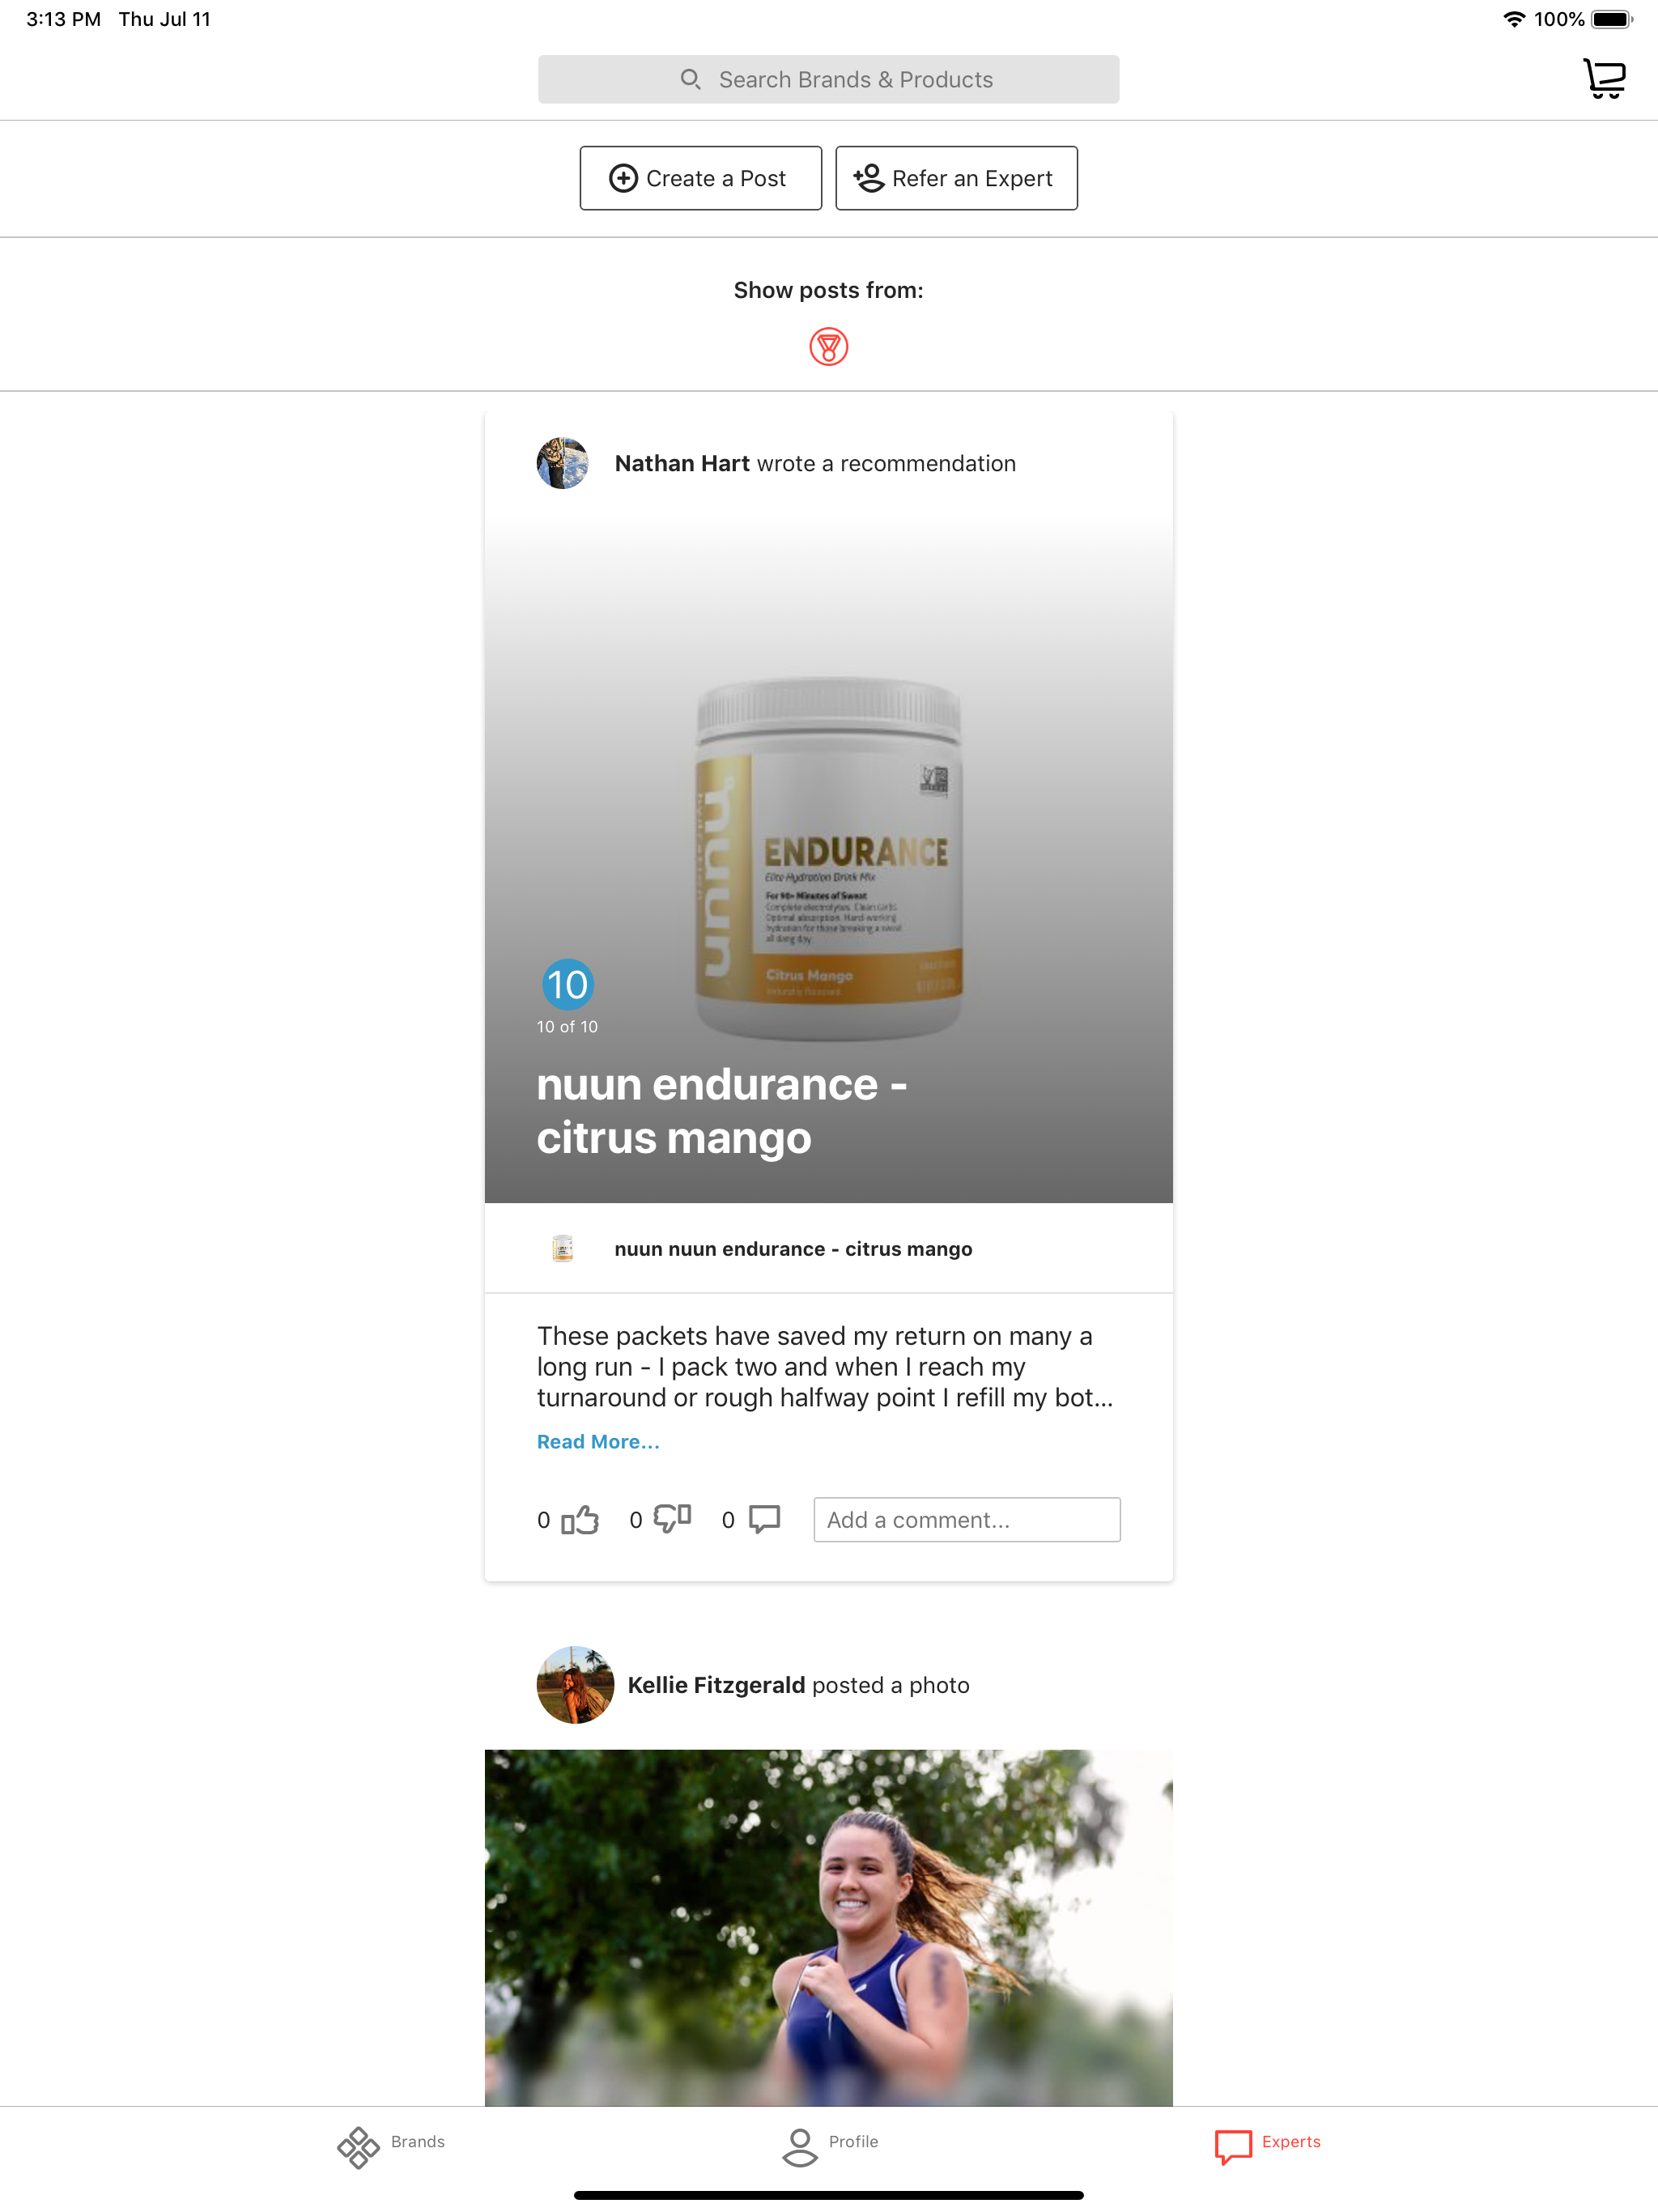Switch to the Profile tab
1658x2212 pixels.
[x=829, y=2146]
